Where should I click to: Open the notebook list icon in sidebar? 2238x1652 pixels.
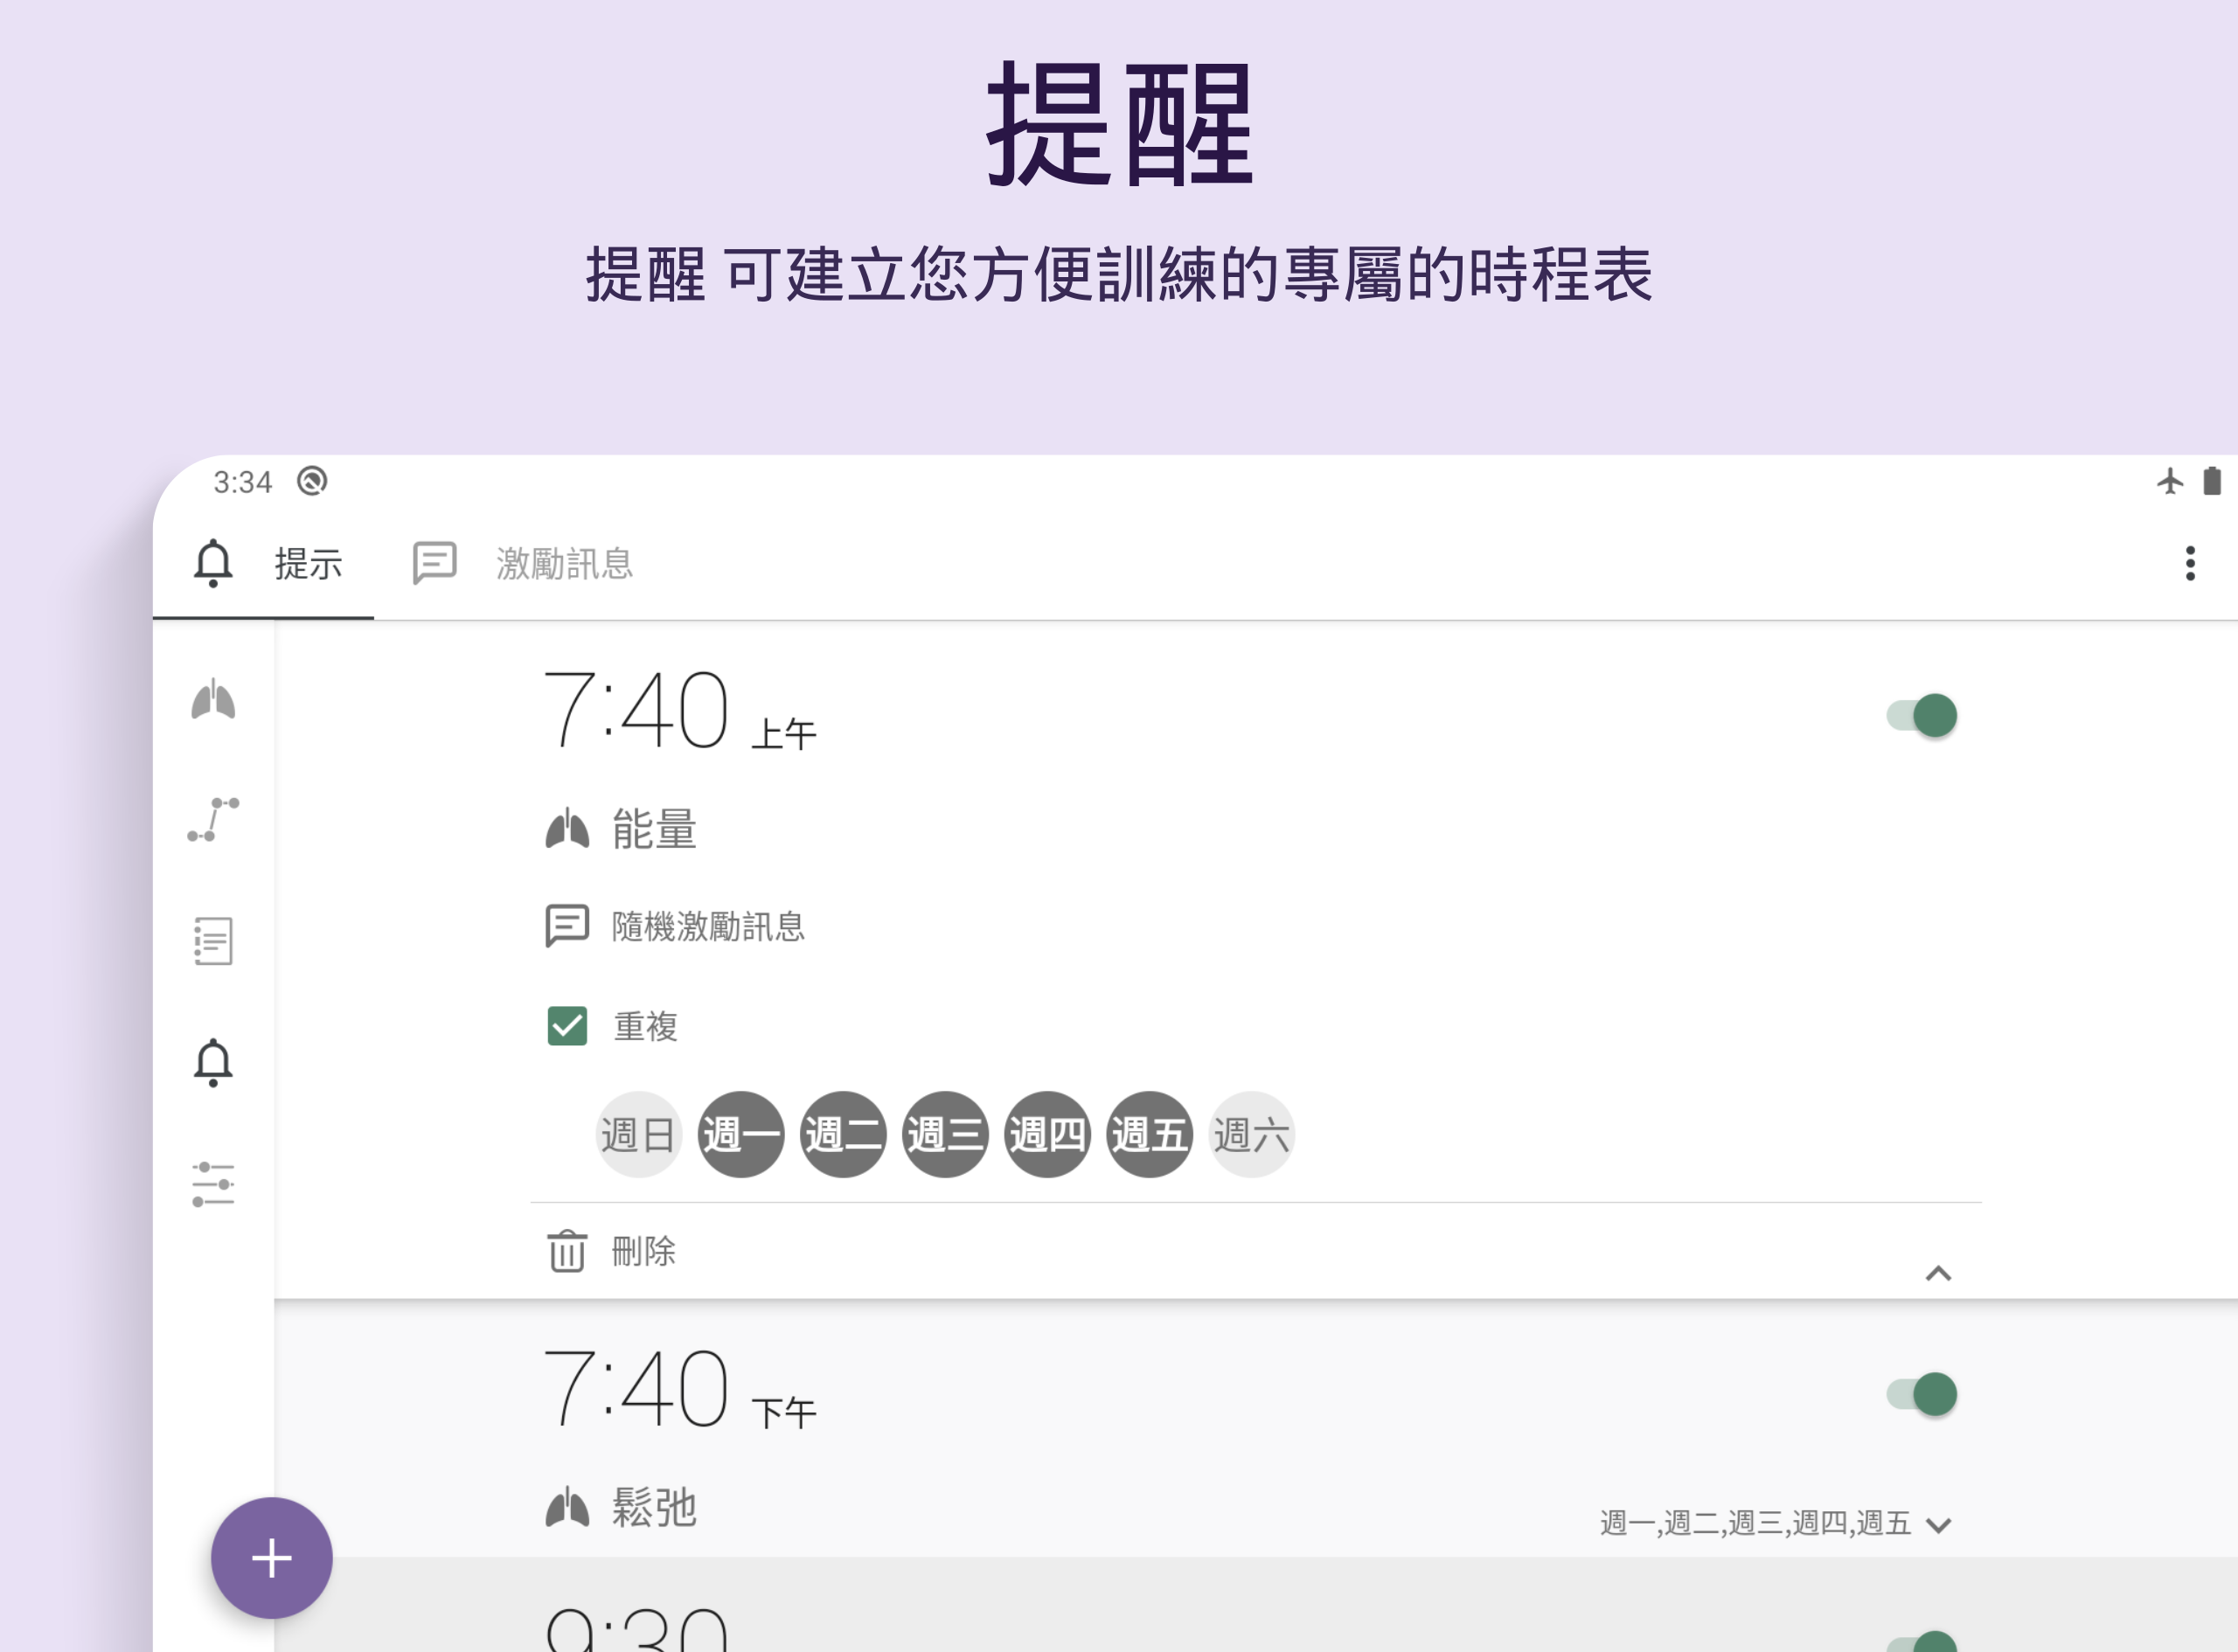213,941
